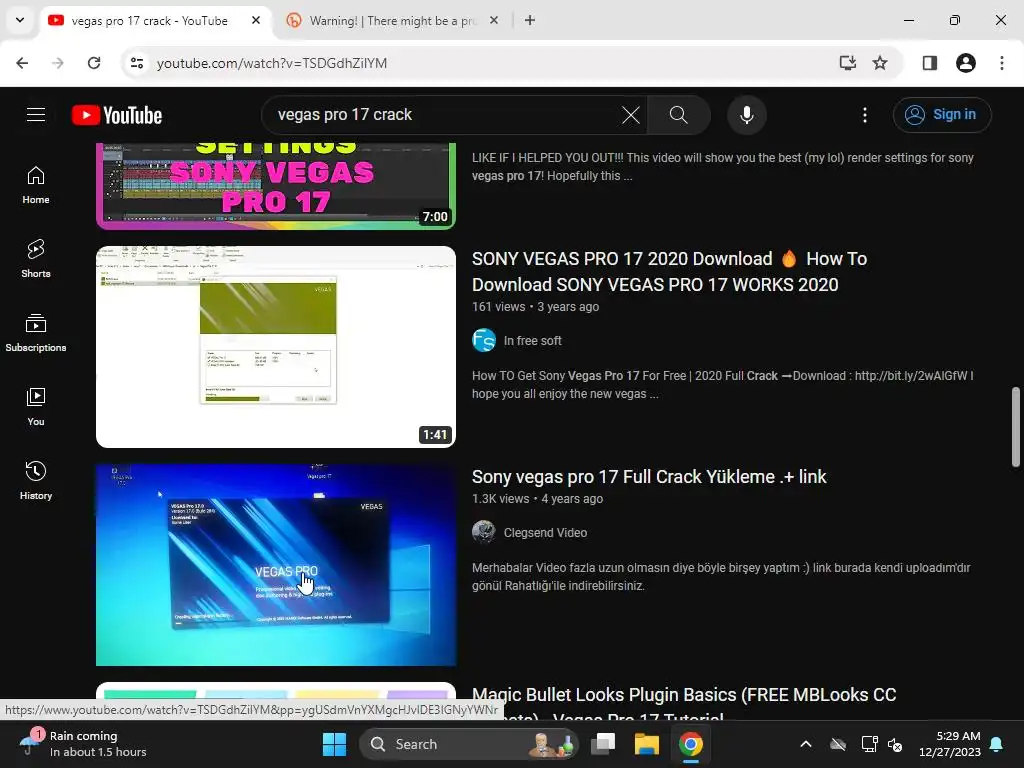The width and height of the screenshot is (1024, 768).
Task: Click the Clegsend Video channel avatar
Action: [484, 532]
